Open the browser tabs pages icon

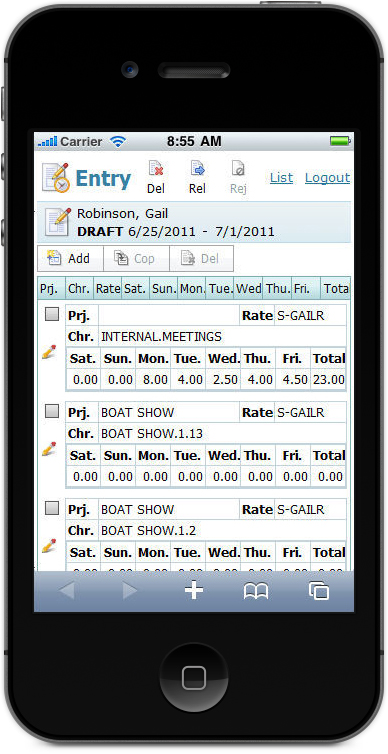pos(319,590)
